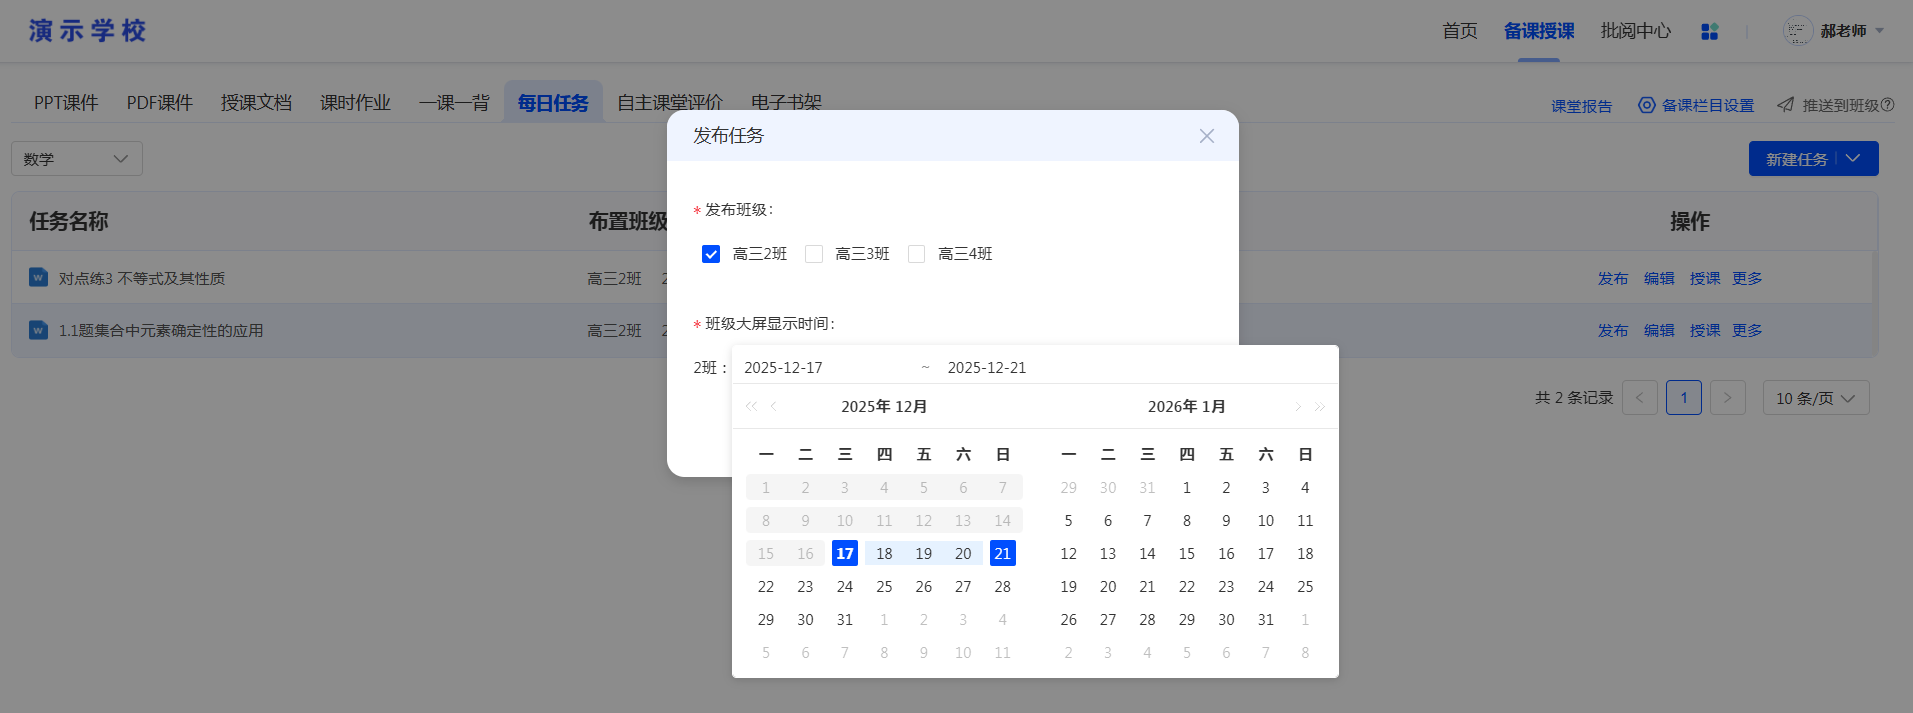This screenshot has height=713, width=1913.
Task: Click the 备课栏目设置 gear icon
Action: (x=1646, y=105)
